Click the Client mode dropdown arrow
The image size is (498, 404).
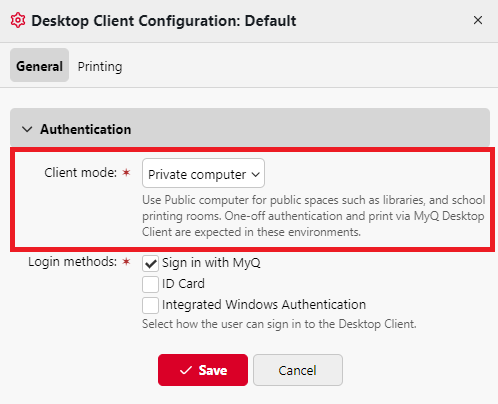[255, 174]
